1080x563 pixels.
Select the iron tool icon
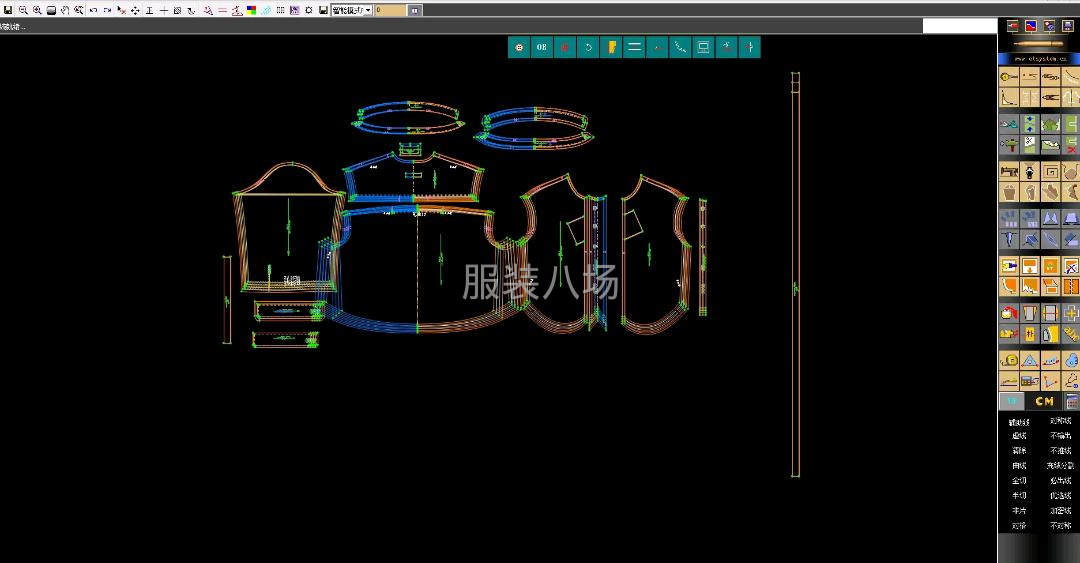coord(1050,334)
